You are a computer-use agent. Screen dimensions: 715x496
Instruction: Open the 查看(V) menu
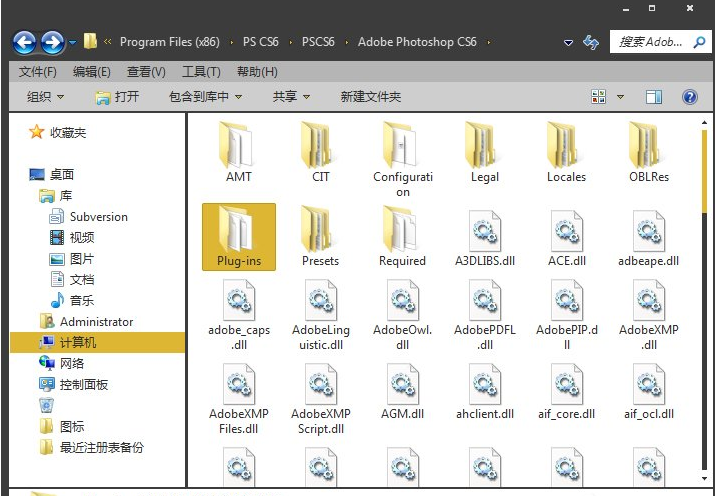point(146,72)
